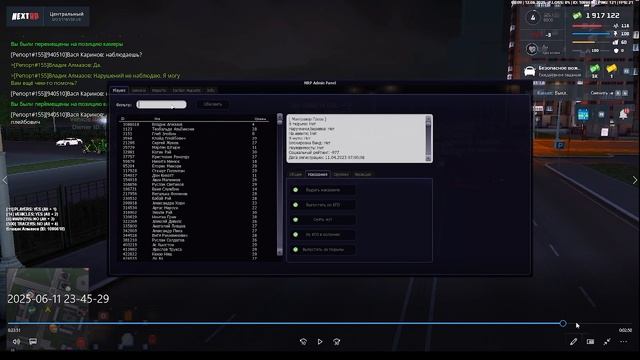Viewport: 640px width, 360px height.
Task: Open the third sub-tab after Наказания
Action: coord(341,174)
